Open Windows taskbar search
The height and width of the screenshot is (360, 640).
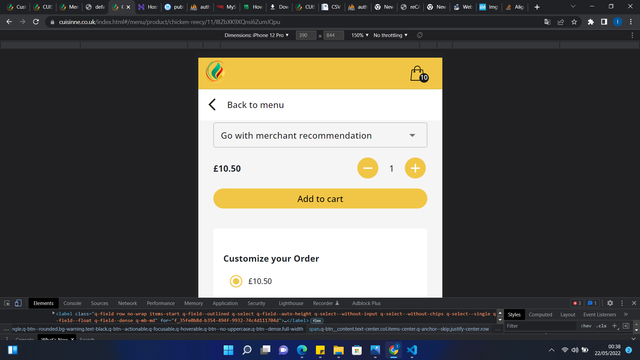point(247,350)
